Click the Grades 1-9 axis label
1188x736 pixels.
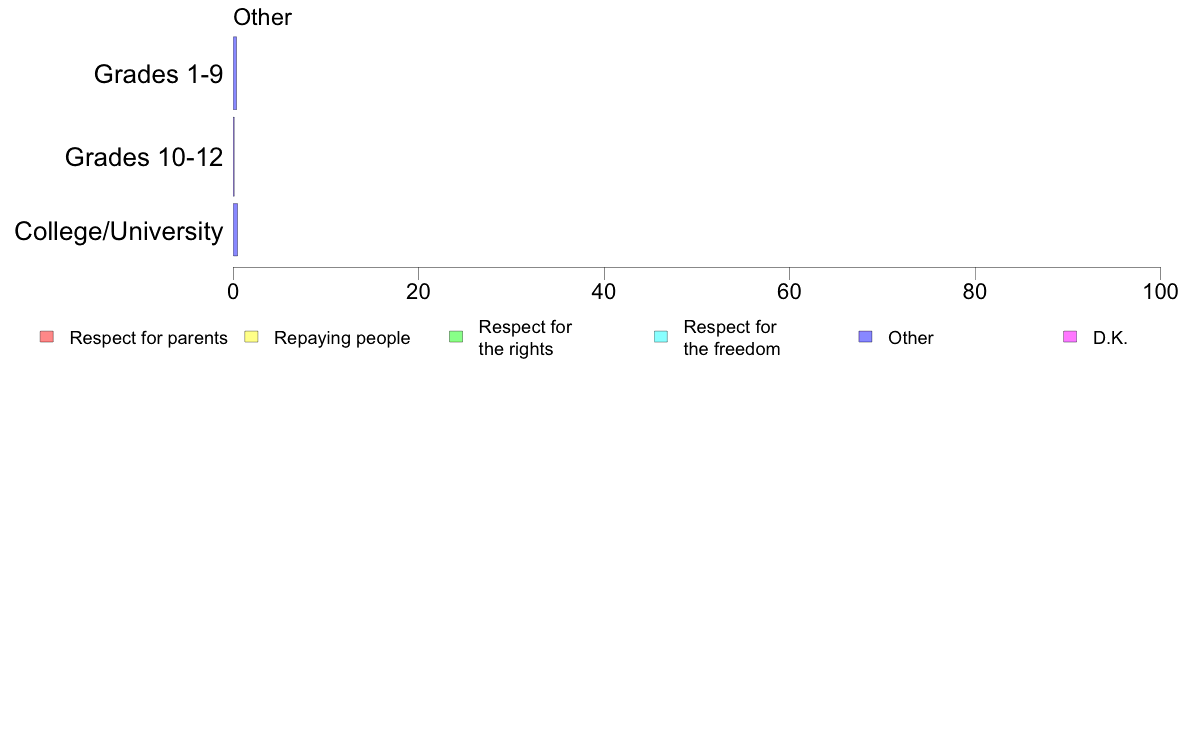click(158, 74)
